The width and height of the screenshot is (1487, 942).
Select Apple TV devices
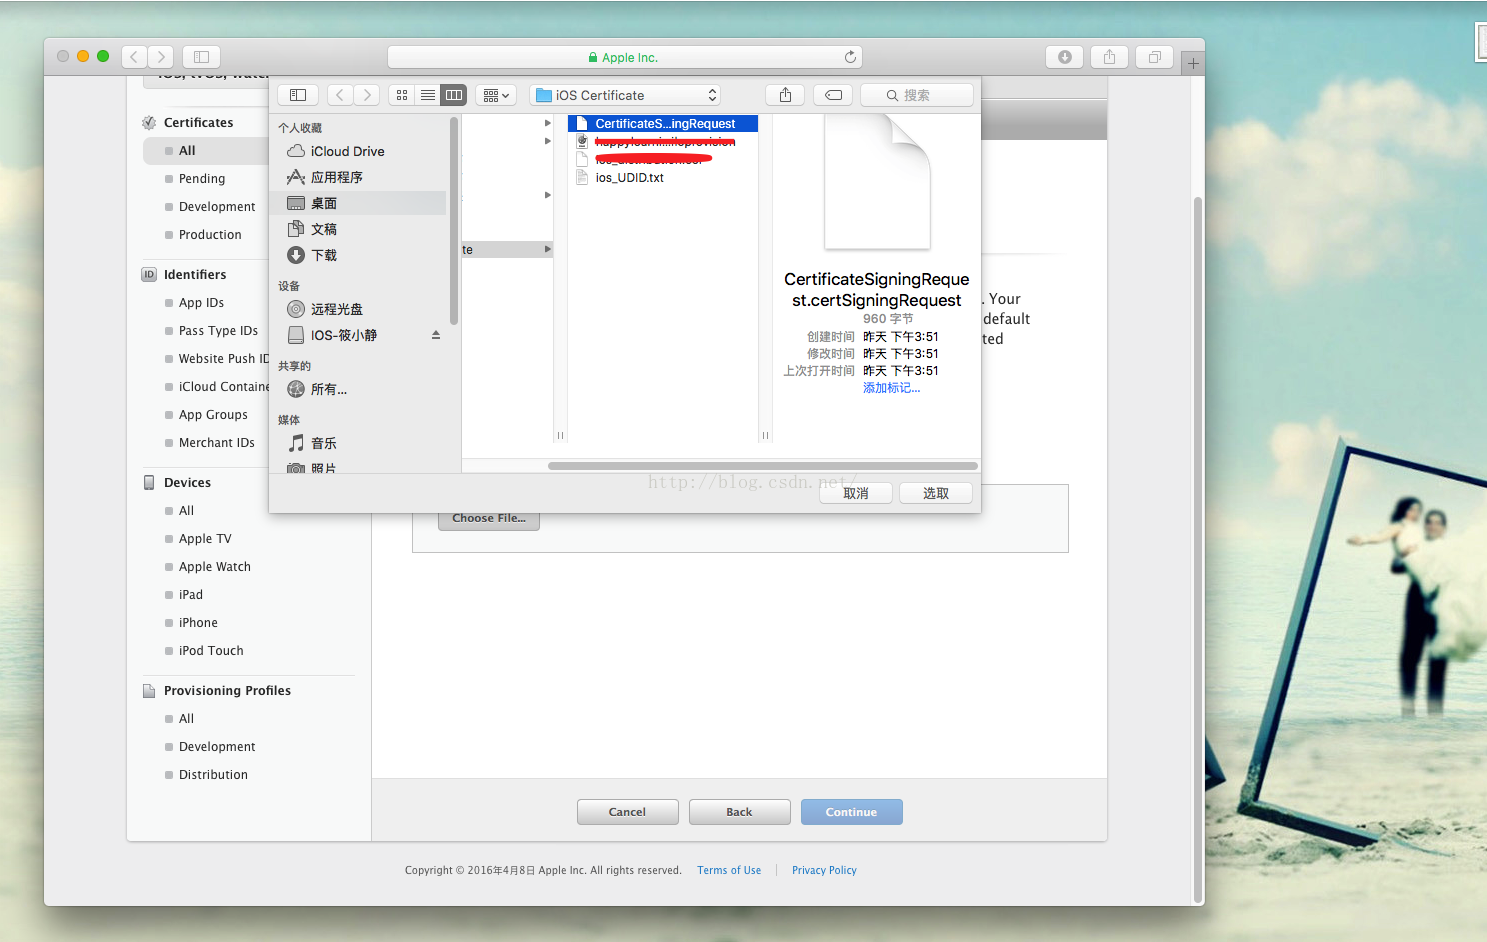(x=205, y=539)
